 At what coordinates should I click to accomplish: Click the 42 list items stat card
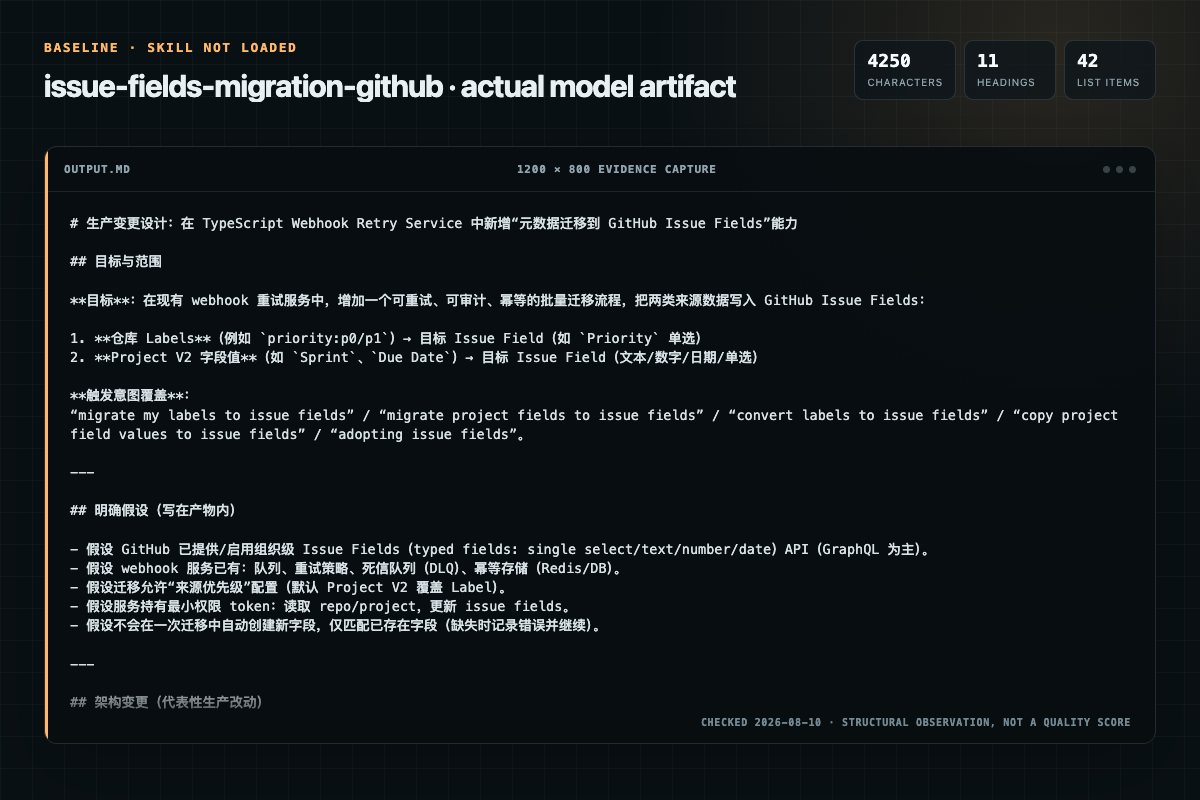coord(1110,70)
